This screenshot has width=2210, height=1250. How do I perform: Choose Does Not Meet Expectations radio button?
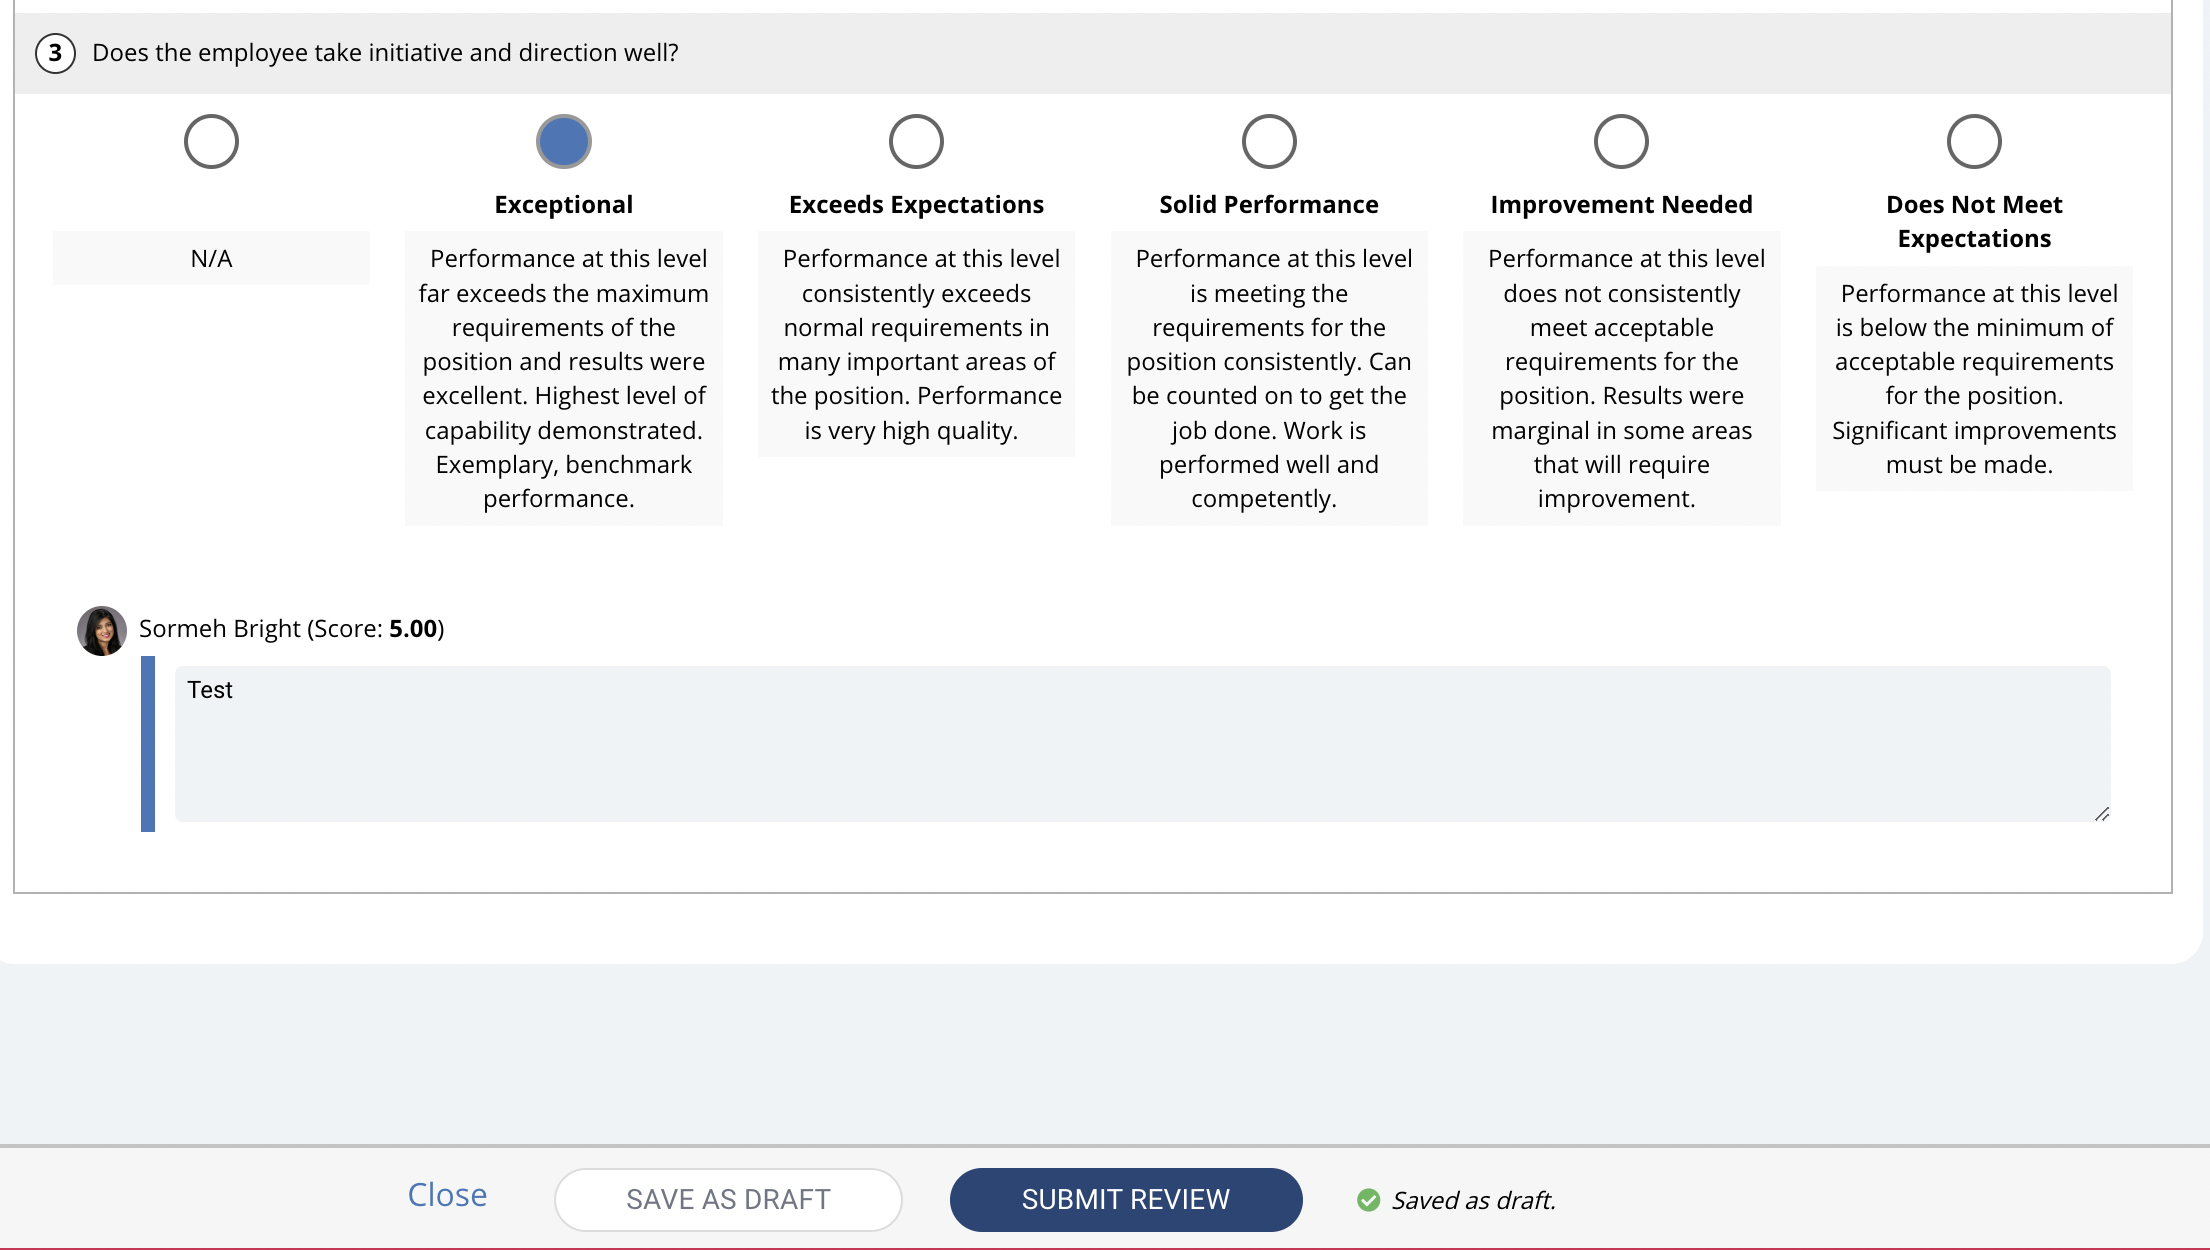(x=1974, y=142)
